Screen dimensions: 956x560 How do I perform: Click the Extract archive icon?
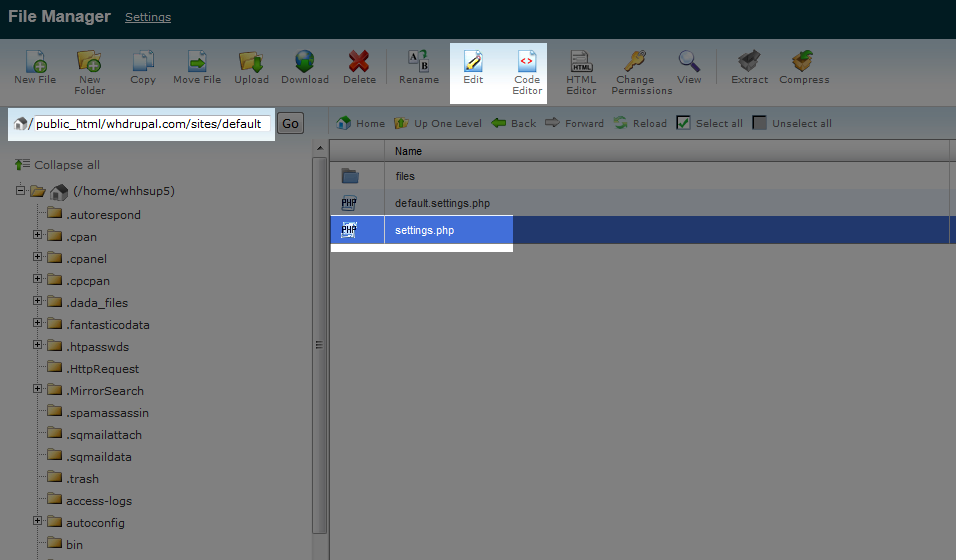pyautogui.click(x=749, y=62)
